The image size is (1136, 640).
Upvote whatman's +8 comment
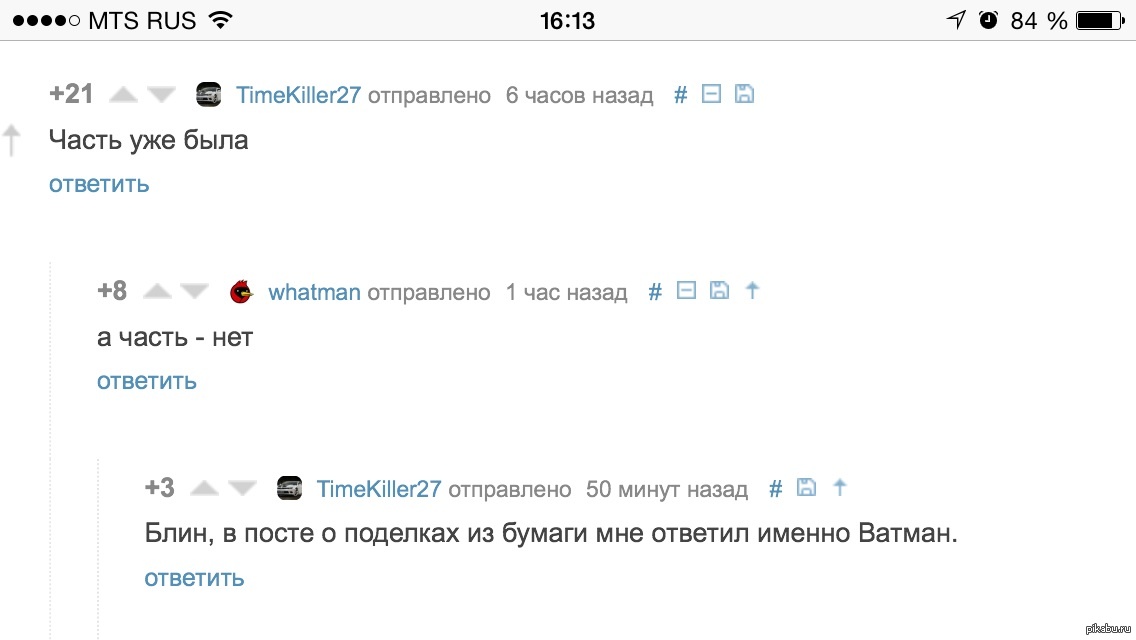coord(157,291)
